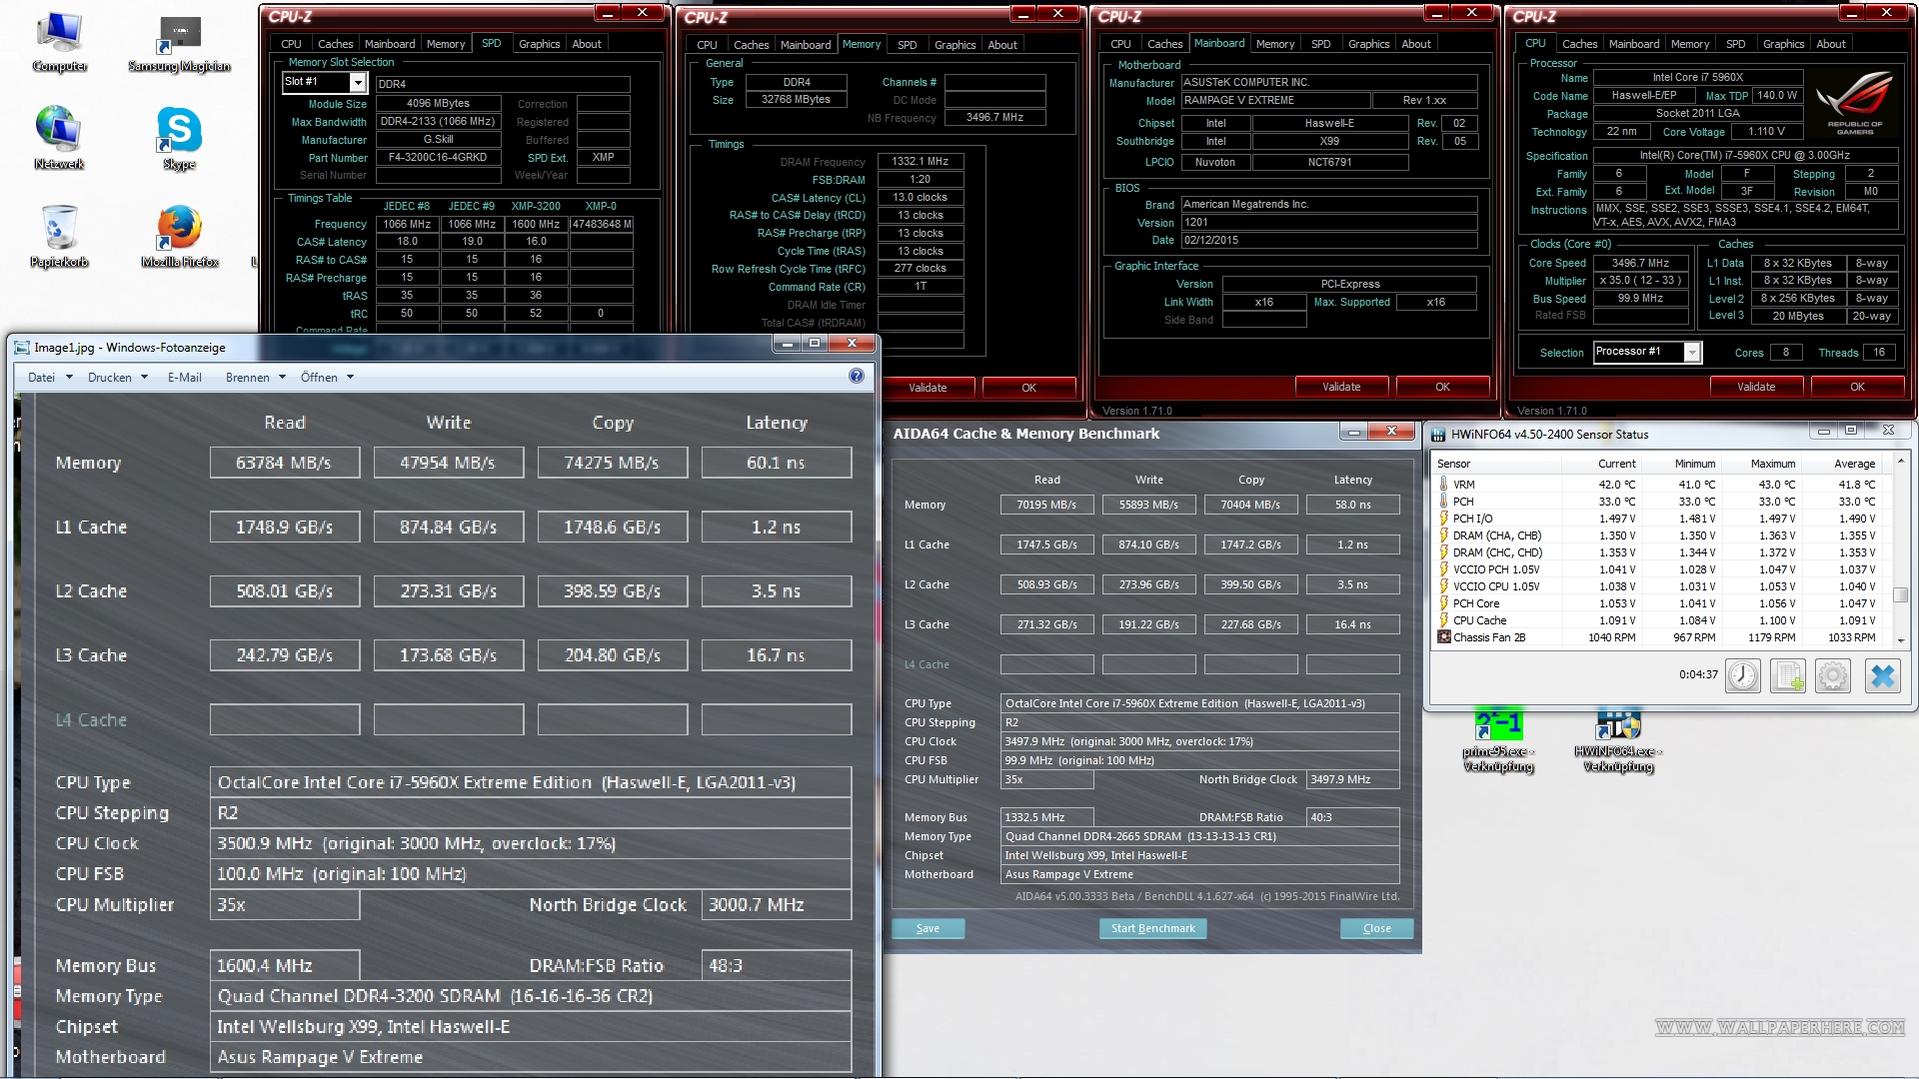Select the About tab in the i7 5960X processor CPU-Z window
1919x1079 pixels.
click(x=1831, y=44)
